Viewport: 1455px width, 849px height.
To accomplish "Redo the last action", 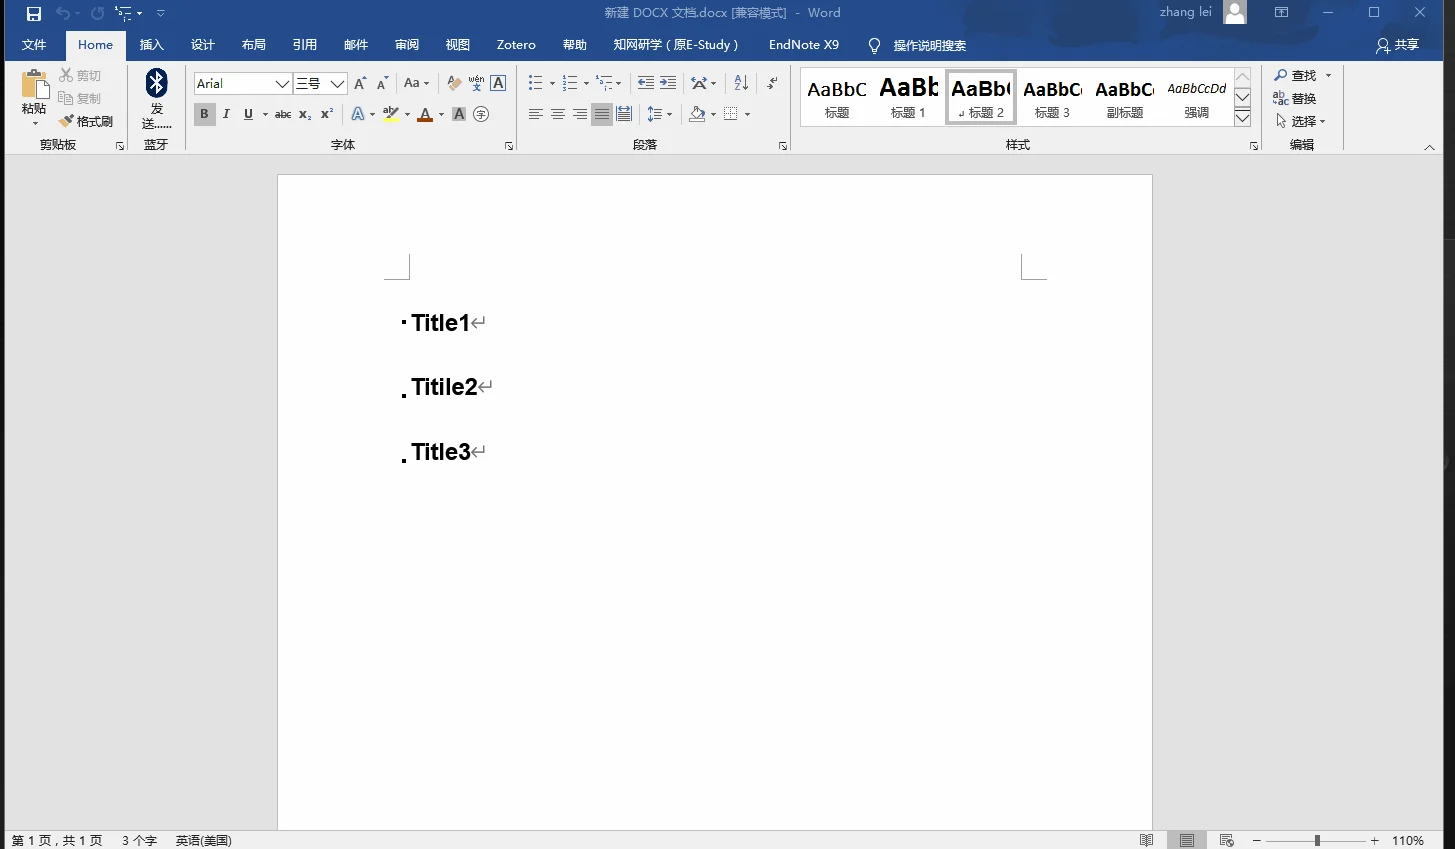I will pos(97,13).
